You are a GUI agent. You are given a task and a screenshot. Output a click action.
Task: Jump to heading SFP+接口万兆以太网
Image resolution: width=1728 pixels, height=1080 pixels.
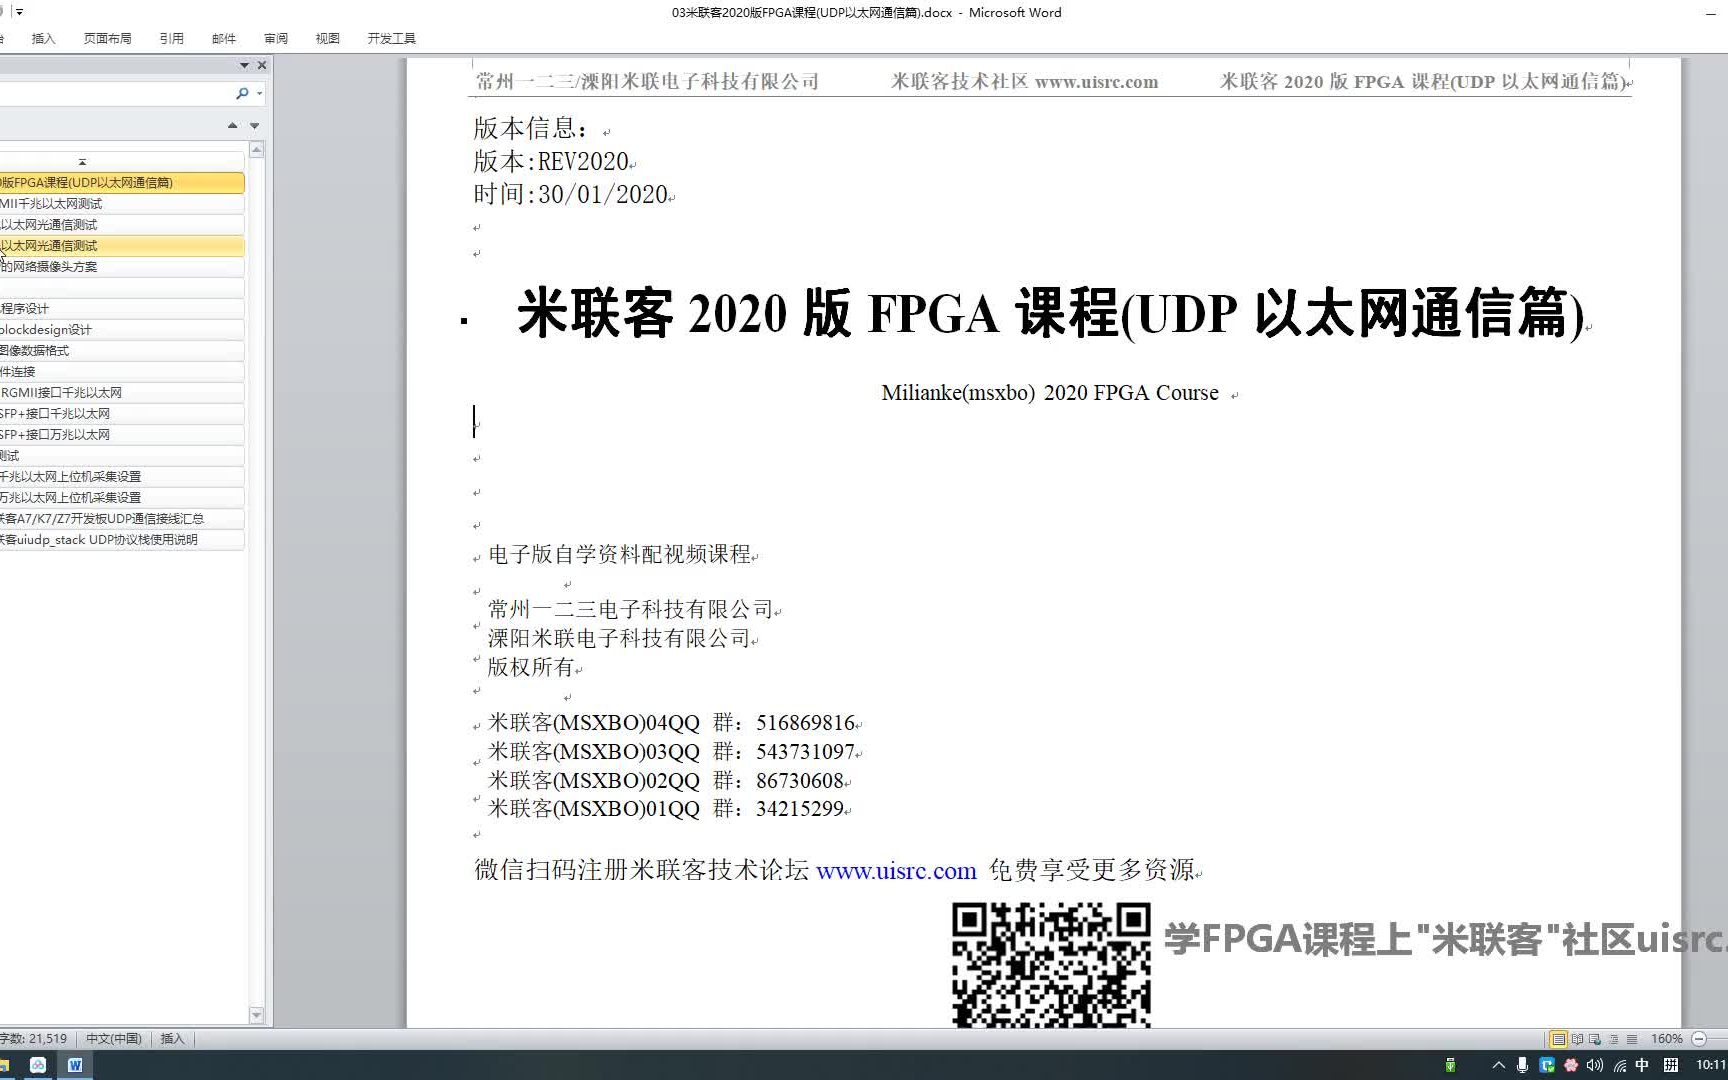(122, 434)
